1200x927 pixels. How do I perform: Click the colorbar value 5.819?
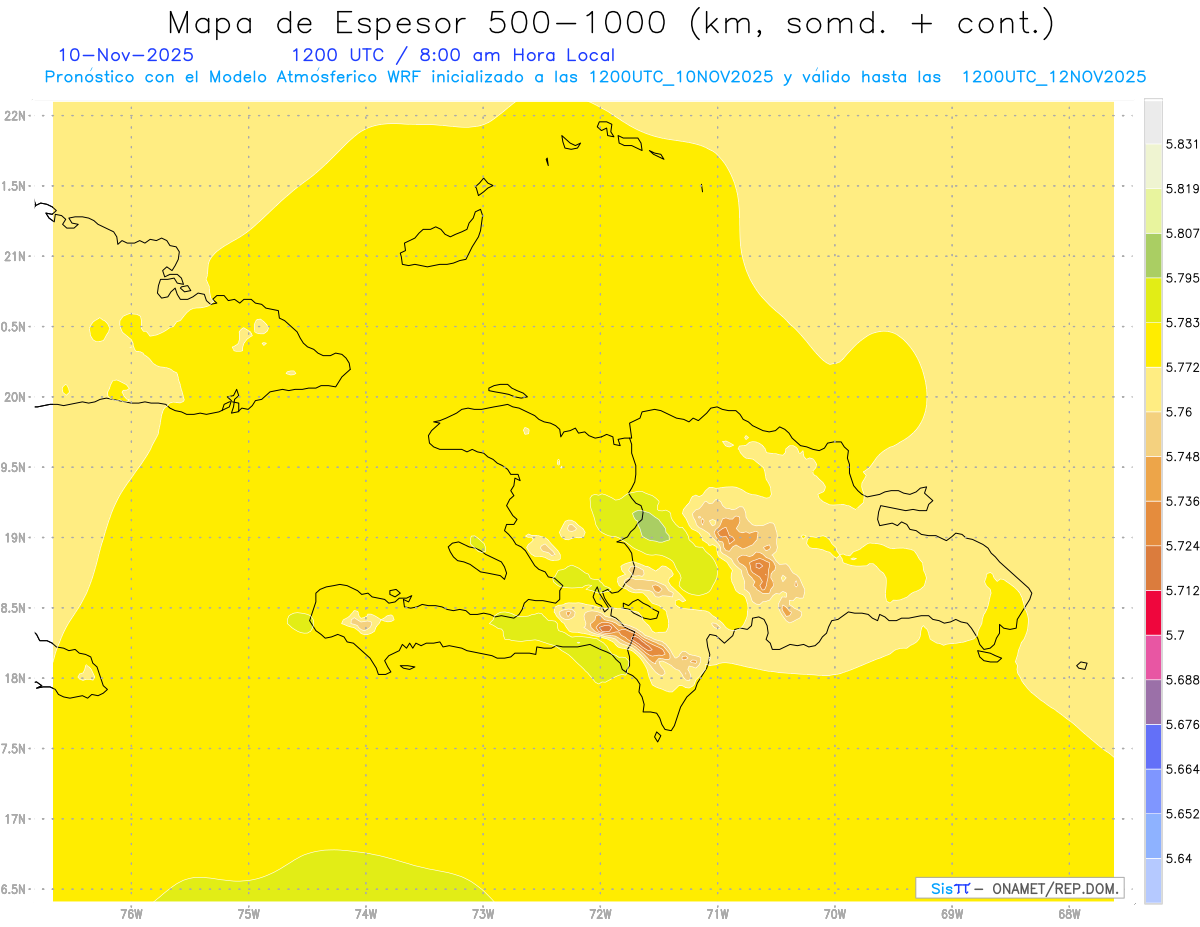[1182, 189]
